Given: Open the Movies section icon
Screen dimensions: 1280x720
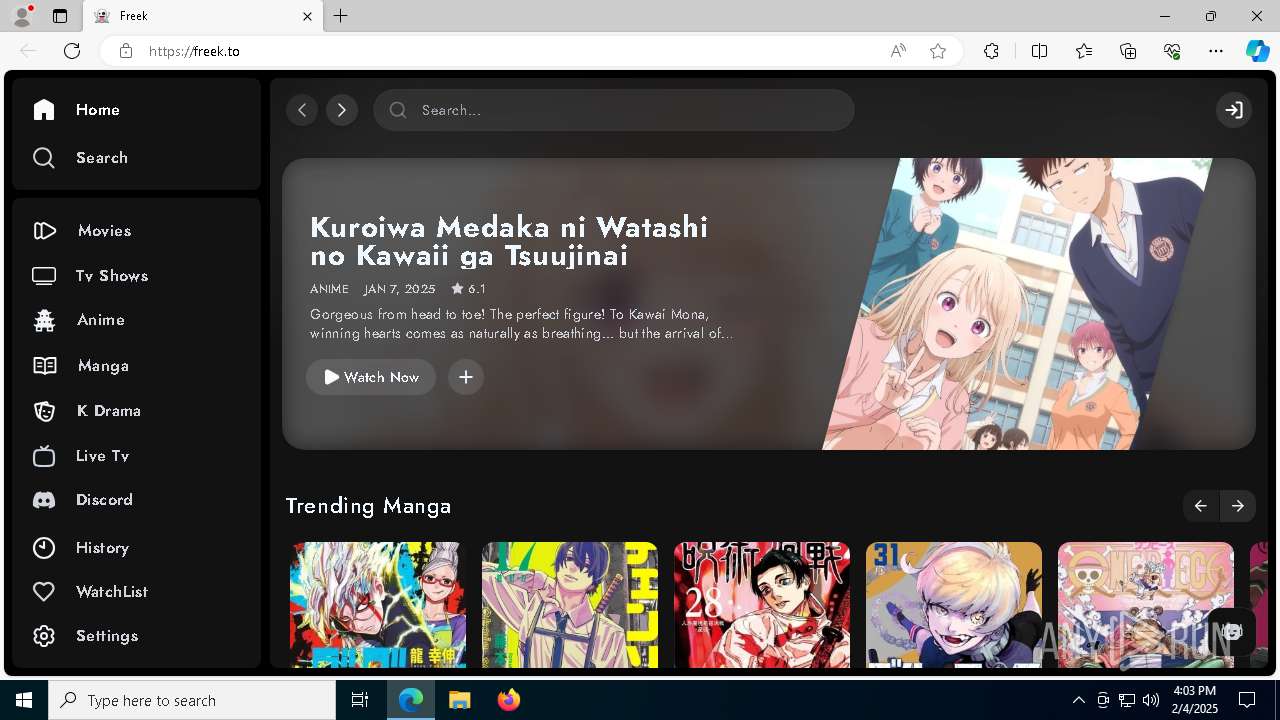Looking at the screenshot, I should point(44,231).
